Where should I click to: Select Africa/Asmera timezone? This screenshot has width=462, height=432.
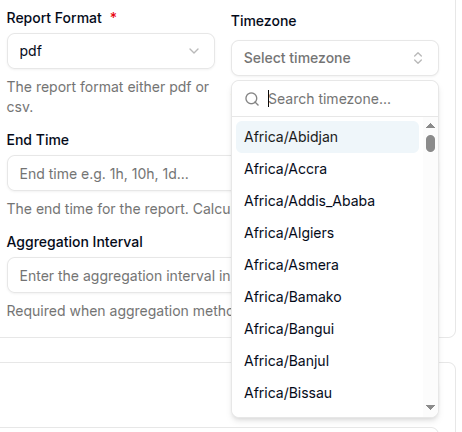pos(327,265)
